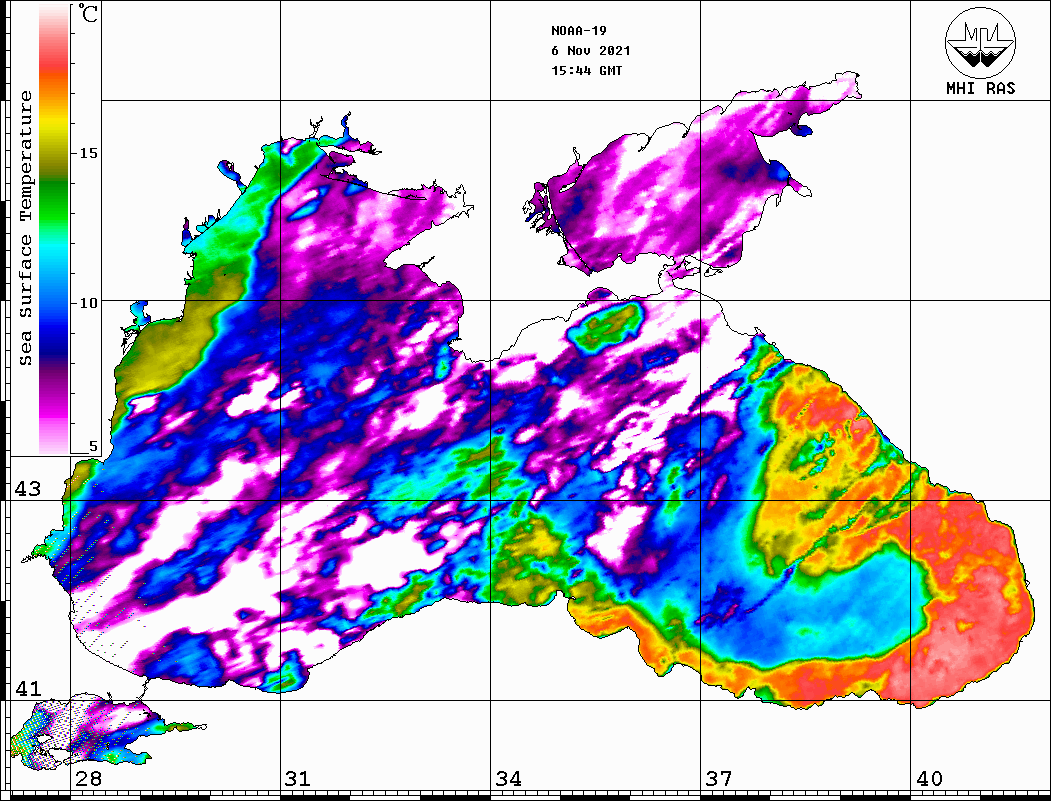Click the 10 value on temperature scale
The image size is (1051, 801).
(x=88, y=303)
